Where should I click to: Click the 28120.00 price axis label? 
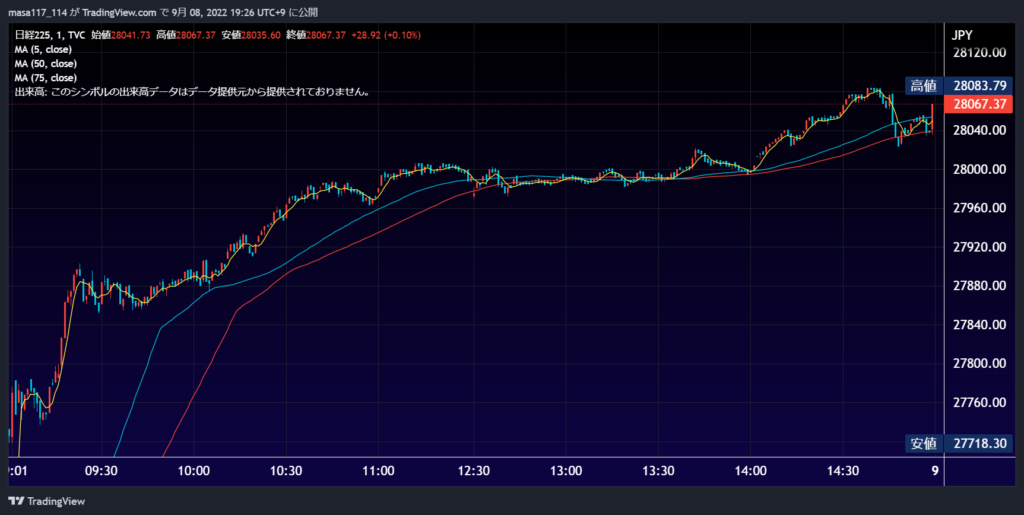click(x=980, y=53)
